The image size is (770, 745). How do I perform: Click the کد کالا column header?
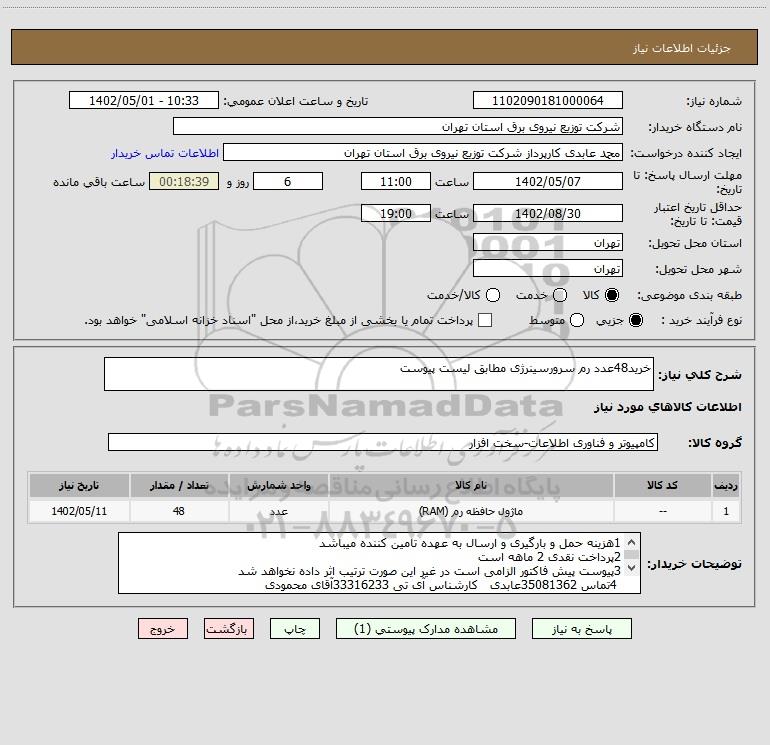click(x=662, y=485)
